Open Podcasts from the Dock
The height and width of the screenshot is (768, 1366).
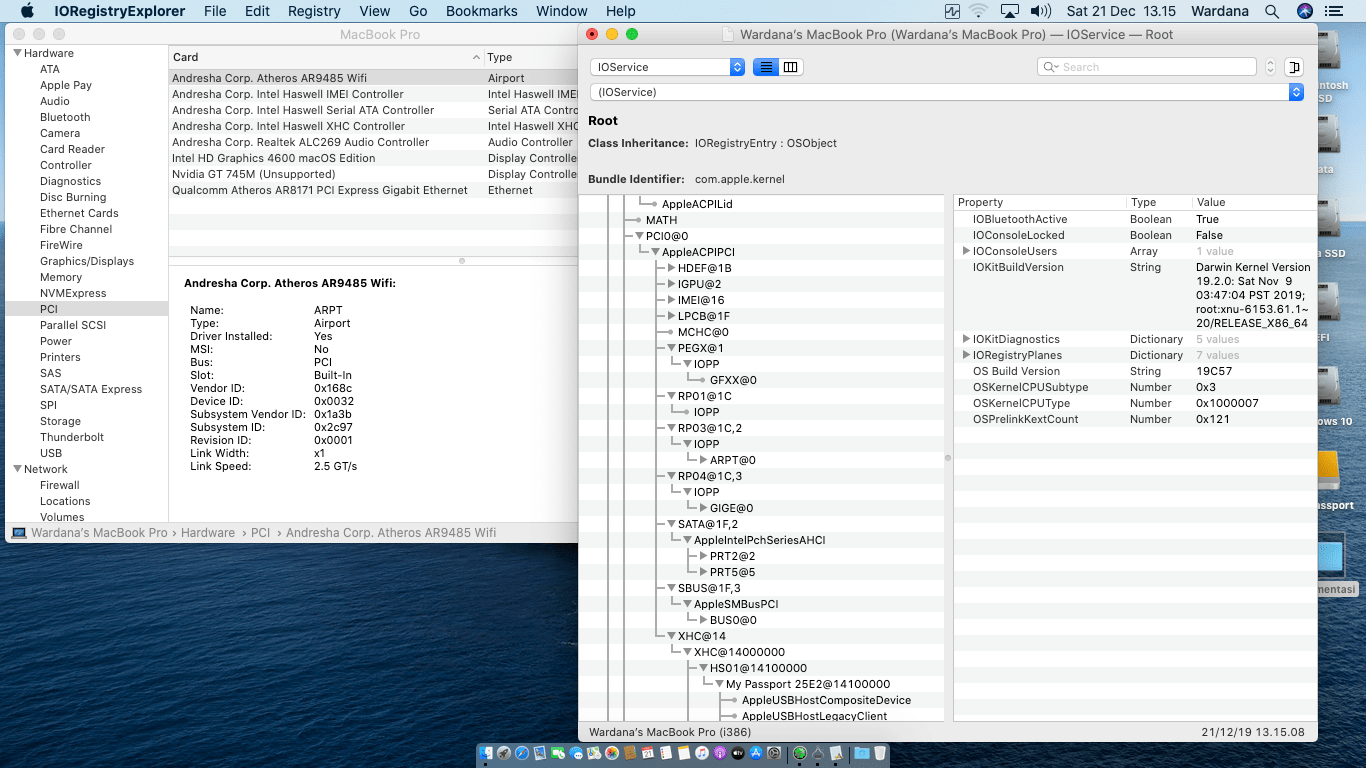(720, 753)
